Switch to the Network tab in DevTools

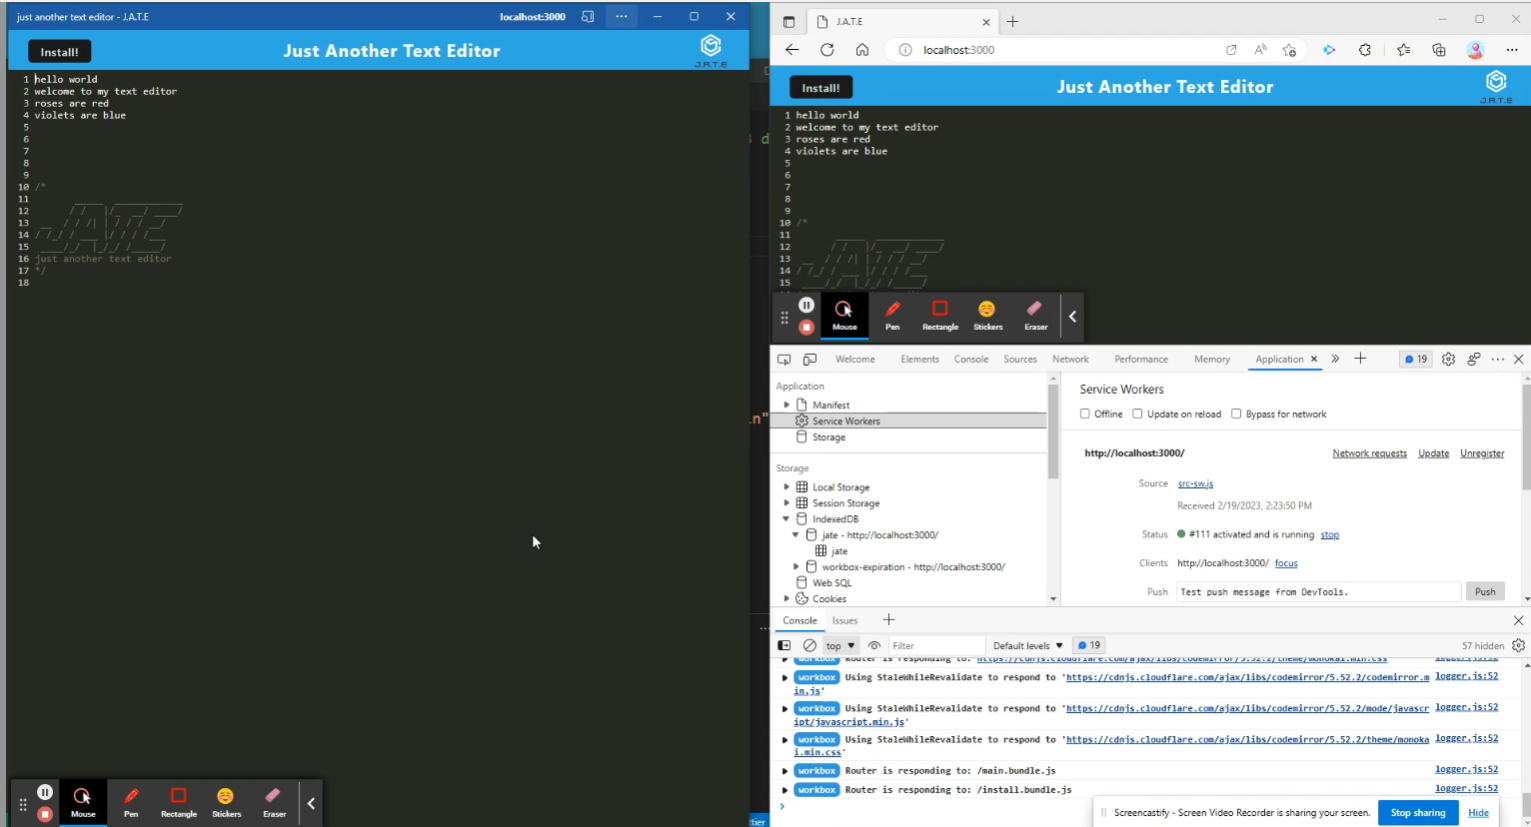(x=1070, y=358)
